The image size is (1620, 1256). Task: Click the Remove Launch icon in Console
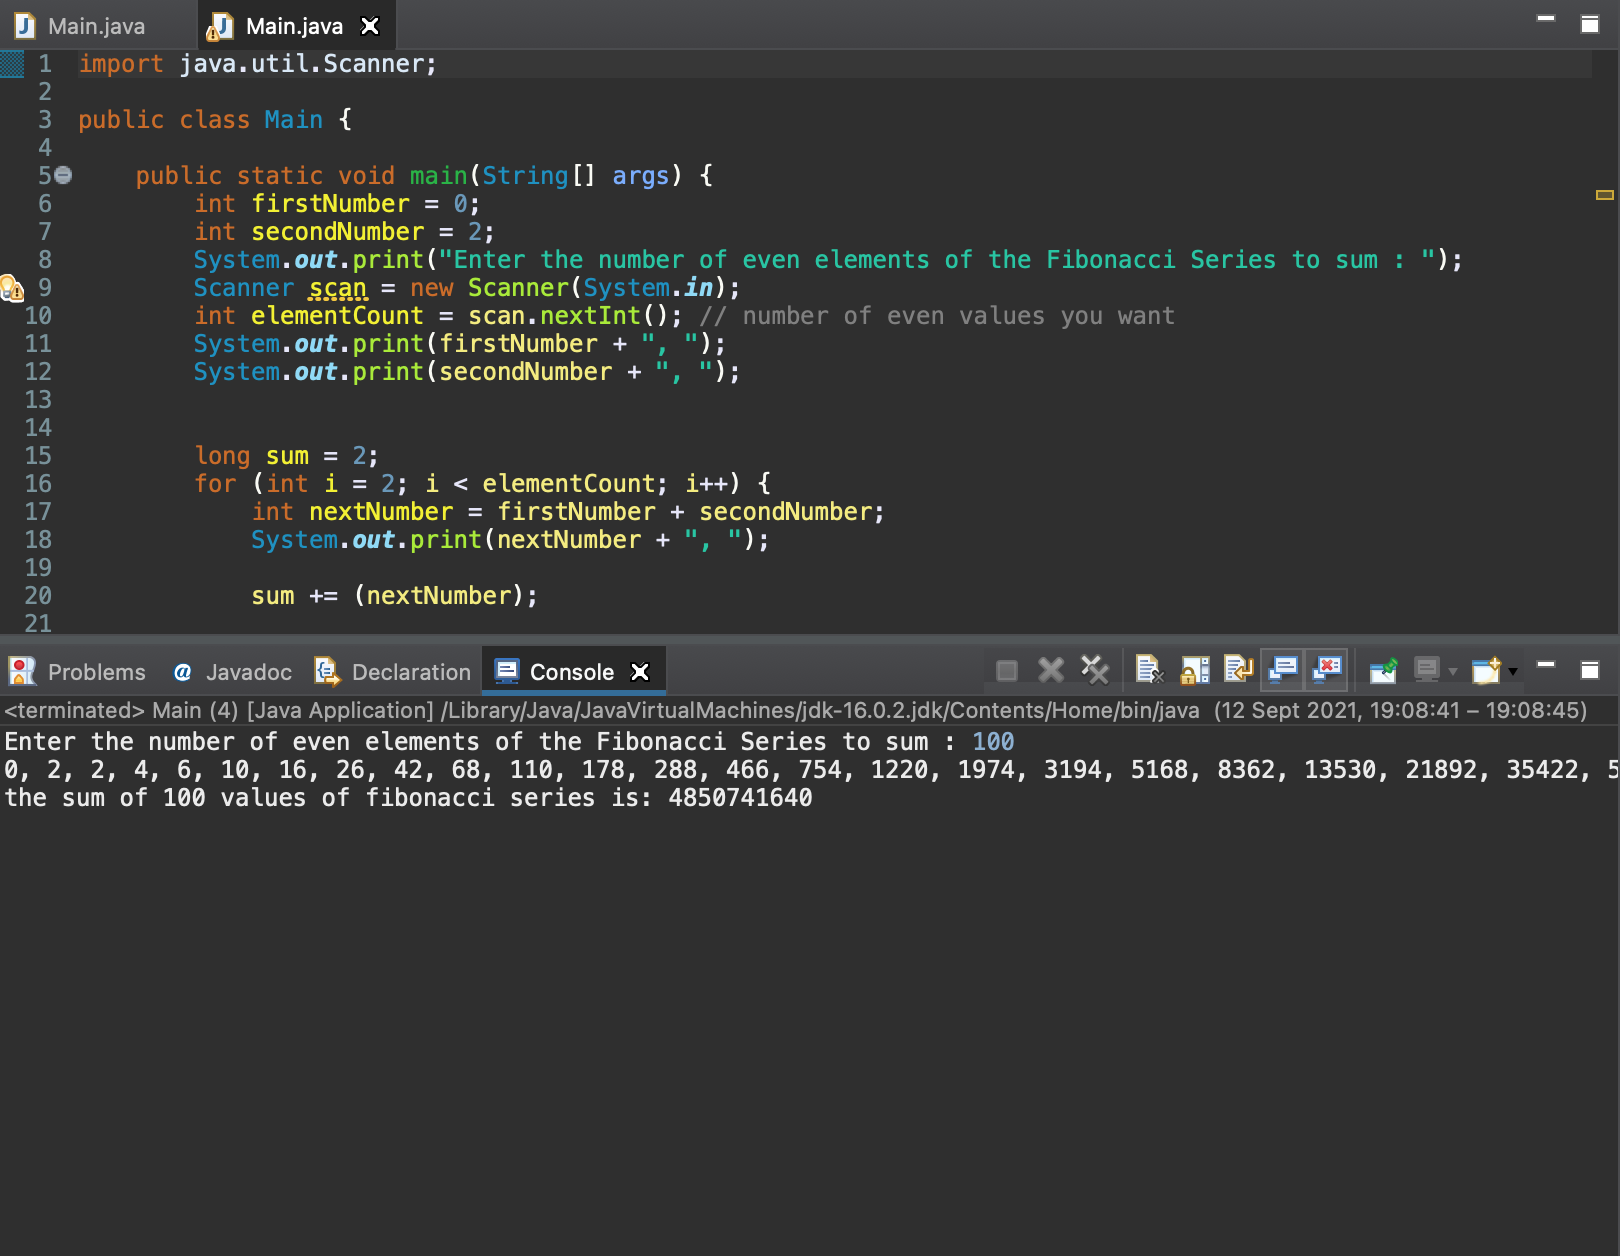point(1051,670)
